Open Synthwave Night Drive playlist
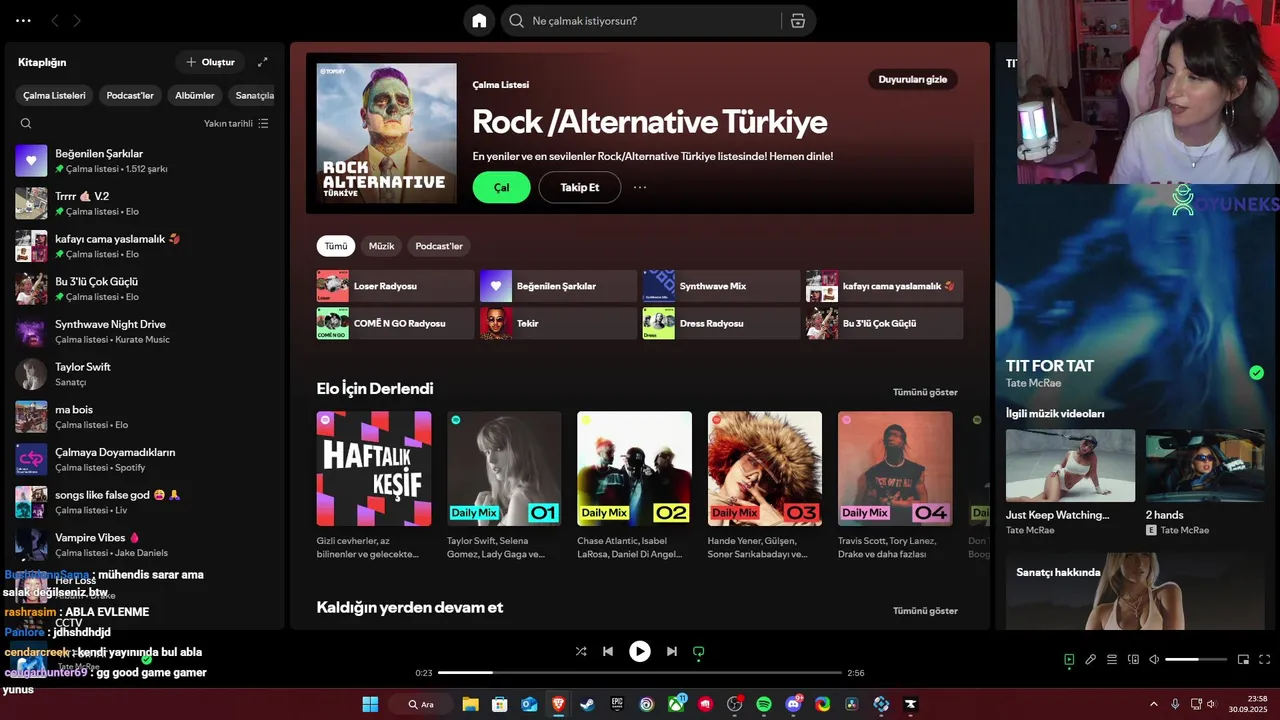The height and width of the screenshot is (720, 1280). pyautogui.click(x=145, y=331)
